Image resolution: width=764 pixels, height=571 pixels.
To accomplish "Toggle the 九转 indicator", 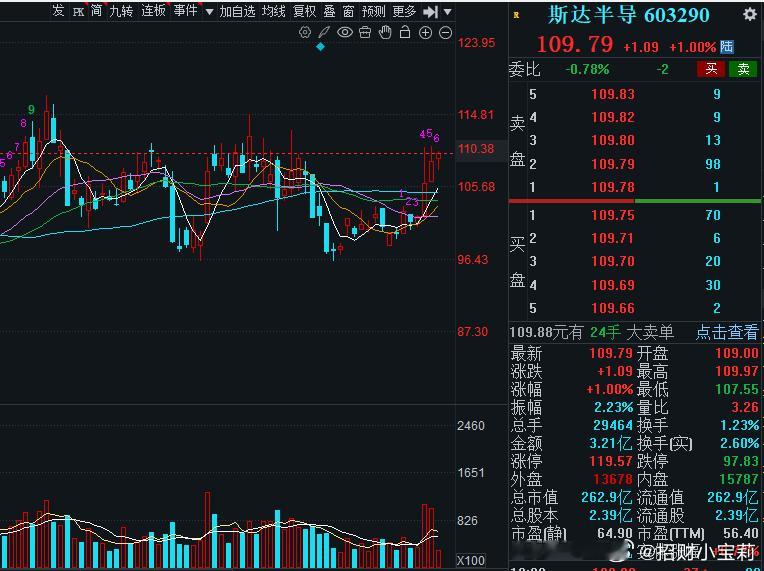I will coord(121,11).
